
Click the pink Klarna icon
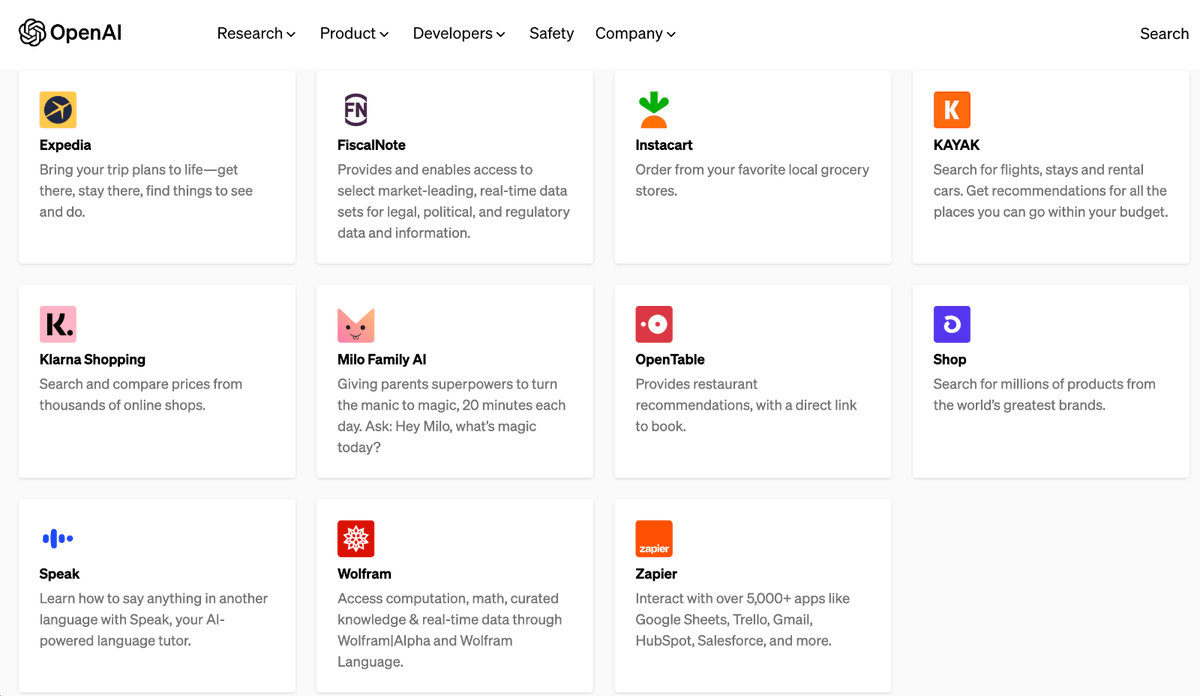pos(58,324)
